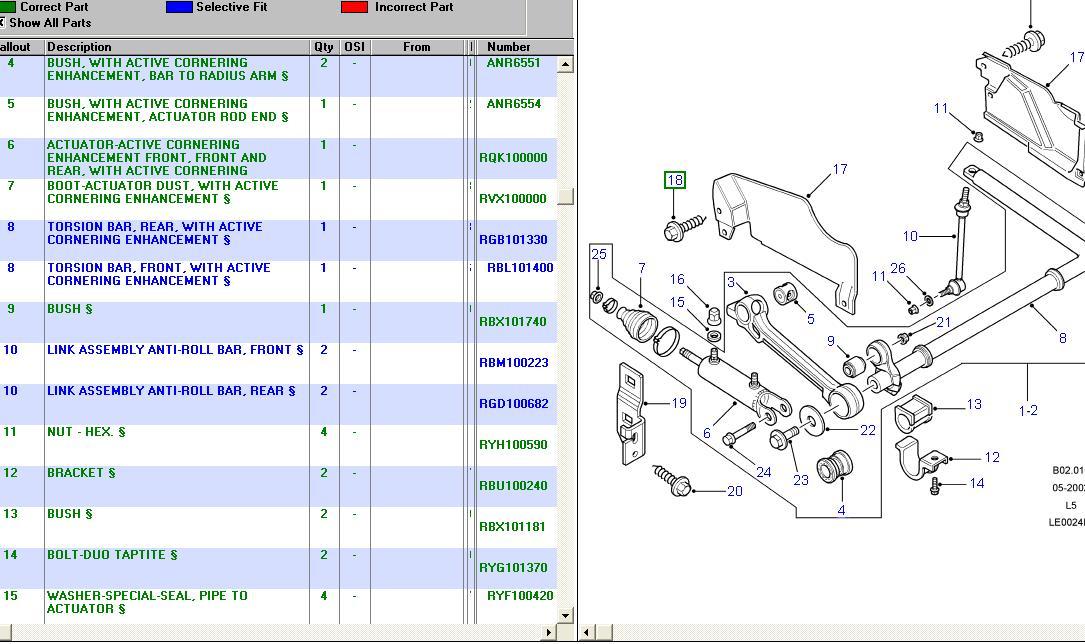This screenshot has width=1085, height=644.
Task: Select the bracket drawing labeled 19
Action: tap(630, 414)
